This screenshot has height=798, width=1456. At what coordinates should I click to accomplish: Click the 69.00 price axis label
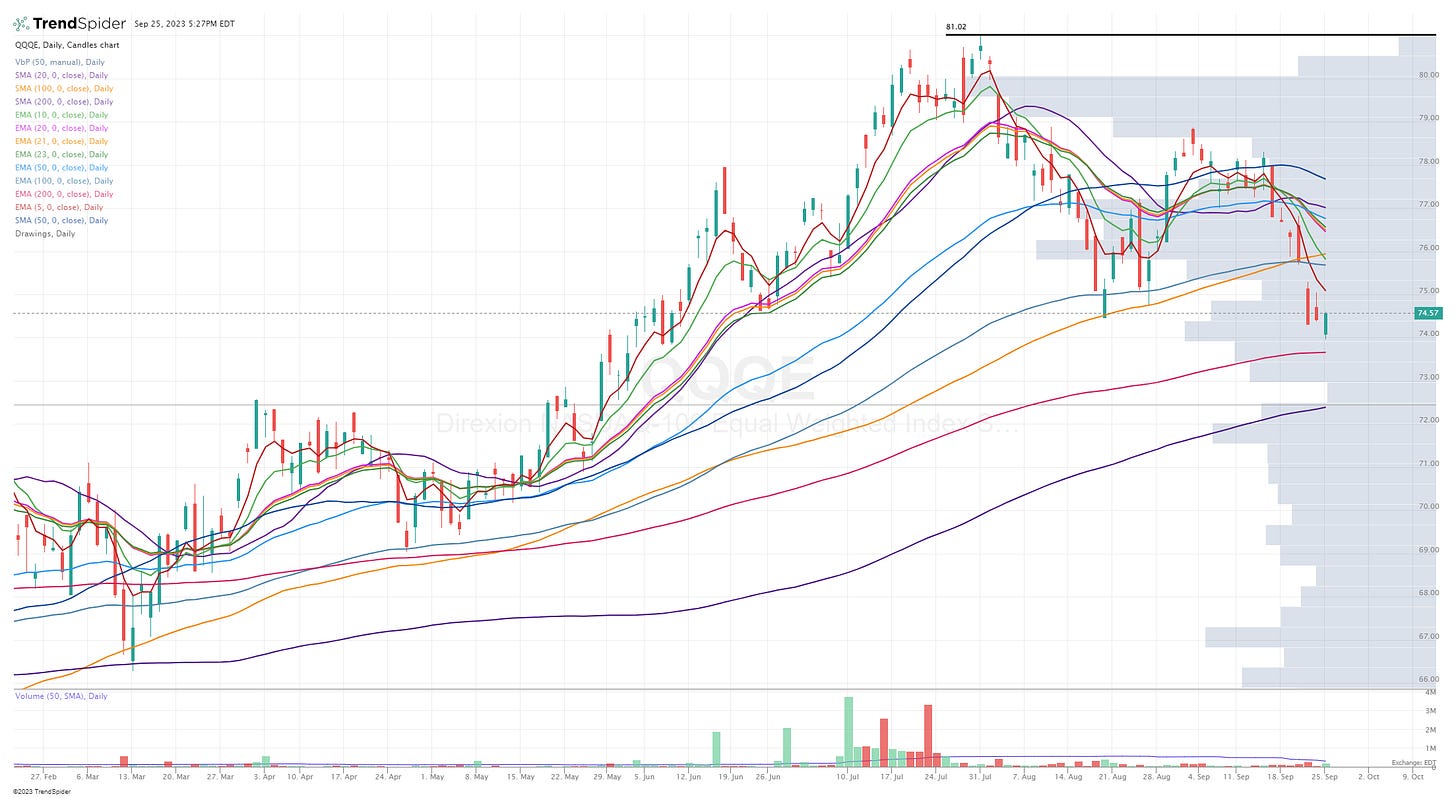[1427, 550]
